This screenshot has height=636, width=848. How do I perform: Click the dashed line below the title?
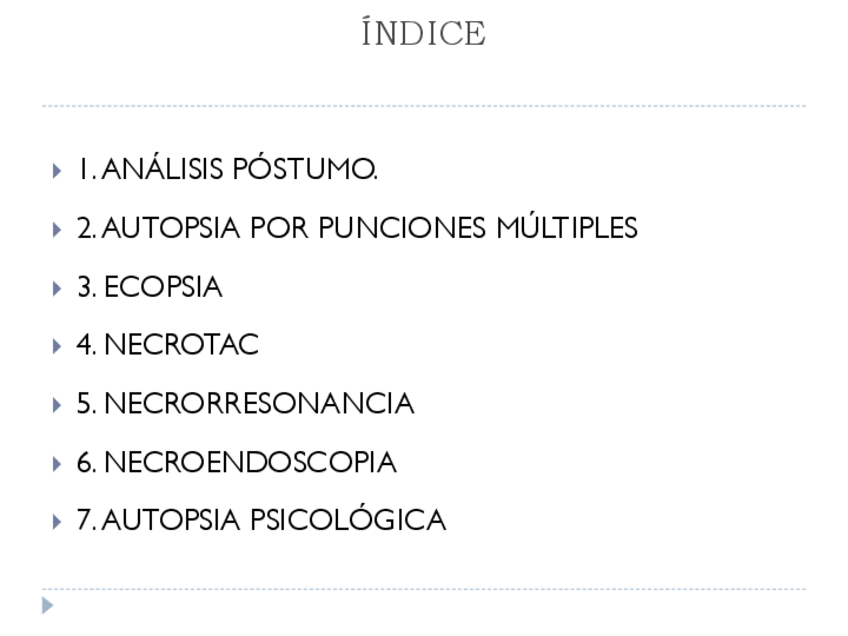423,106
